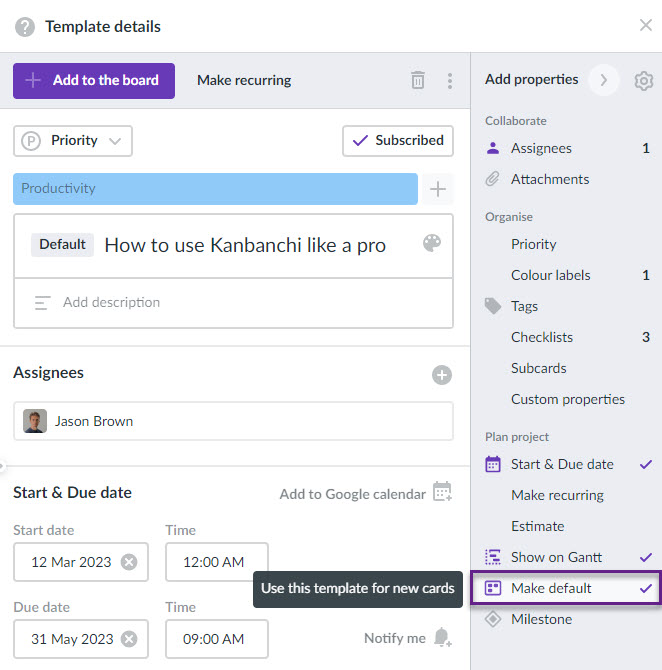Click the Notify me link

394,638
